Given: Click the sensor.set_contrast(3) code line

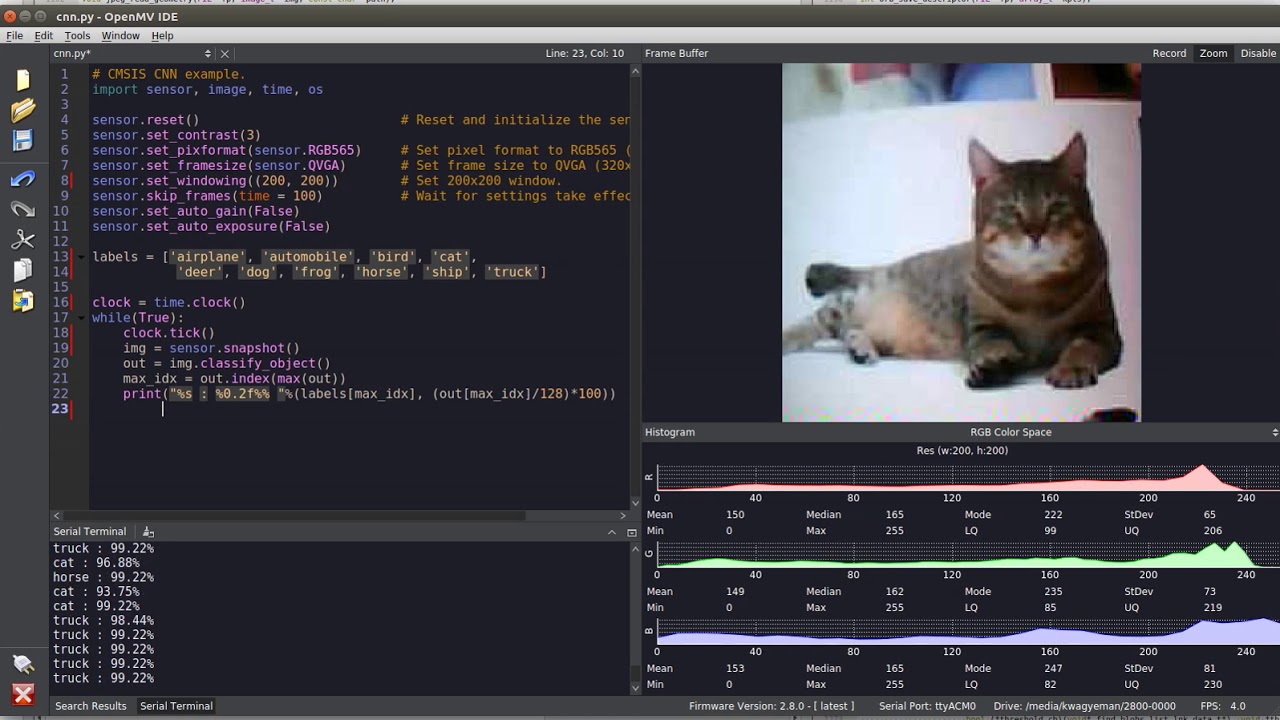Looking at the screenshot, I should (176, 135).
